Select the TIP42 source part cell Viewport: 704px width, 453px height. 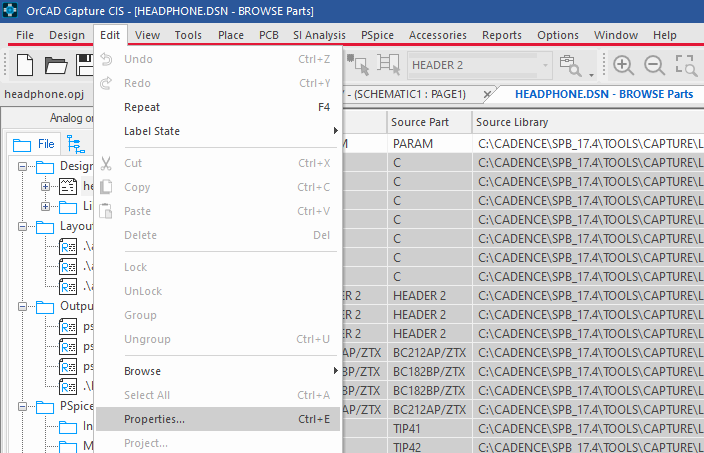pyautogui.click(x=429, y=447)
